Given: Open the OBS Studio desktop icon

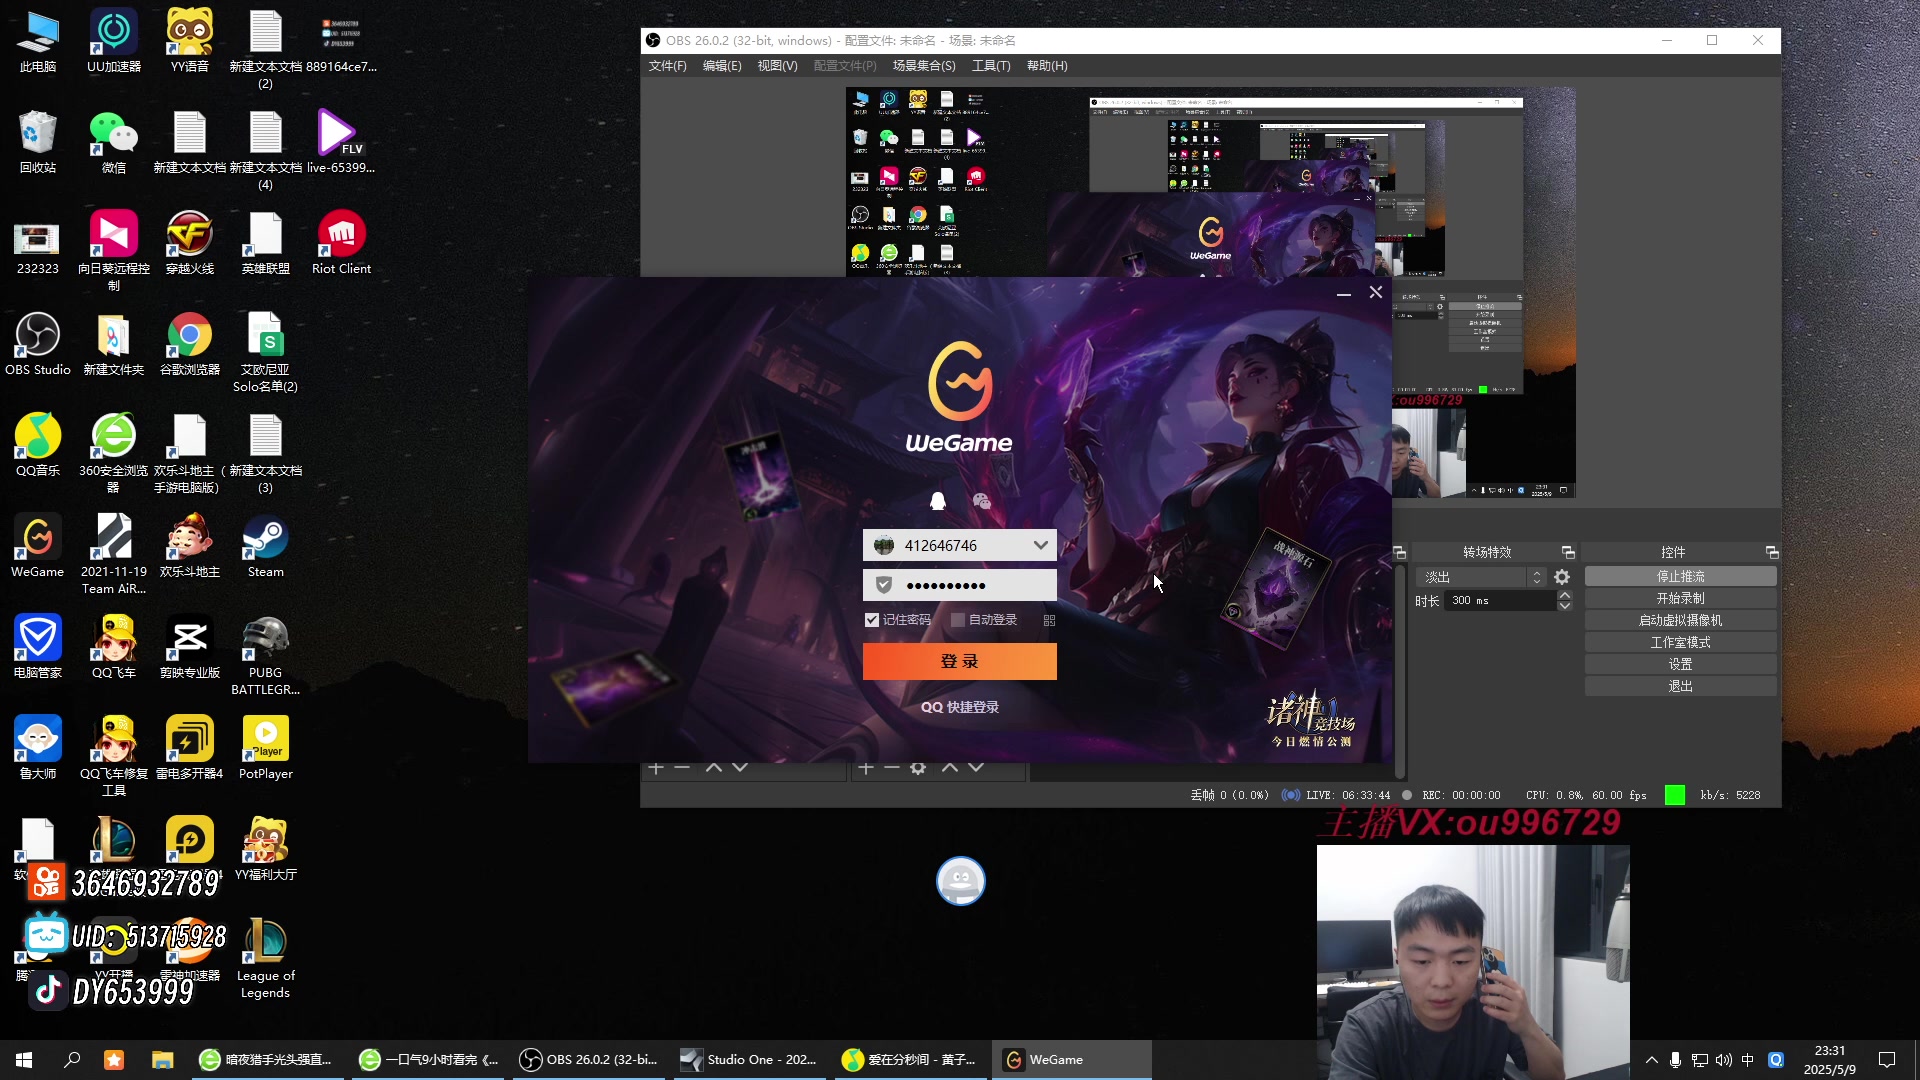Looking at the screenshot, I should 38,344.
